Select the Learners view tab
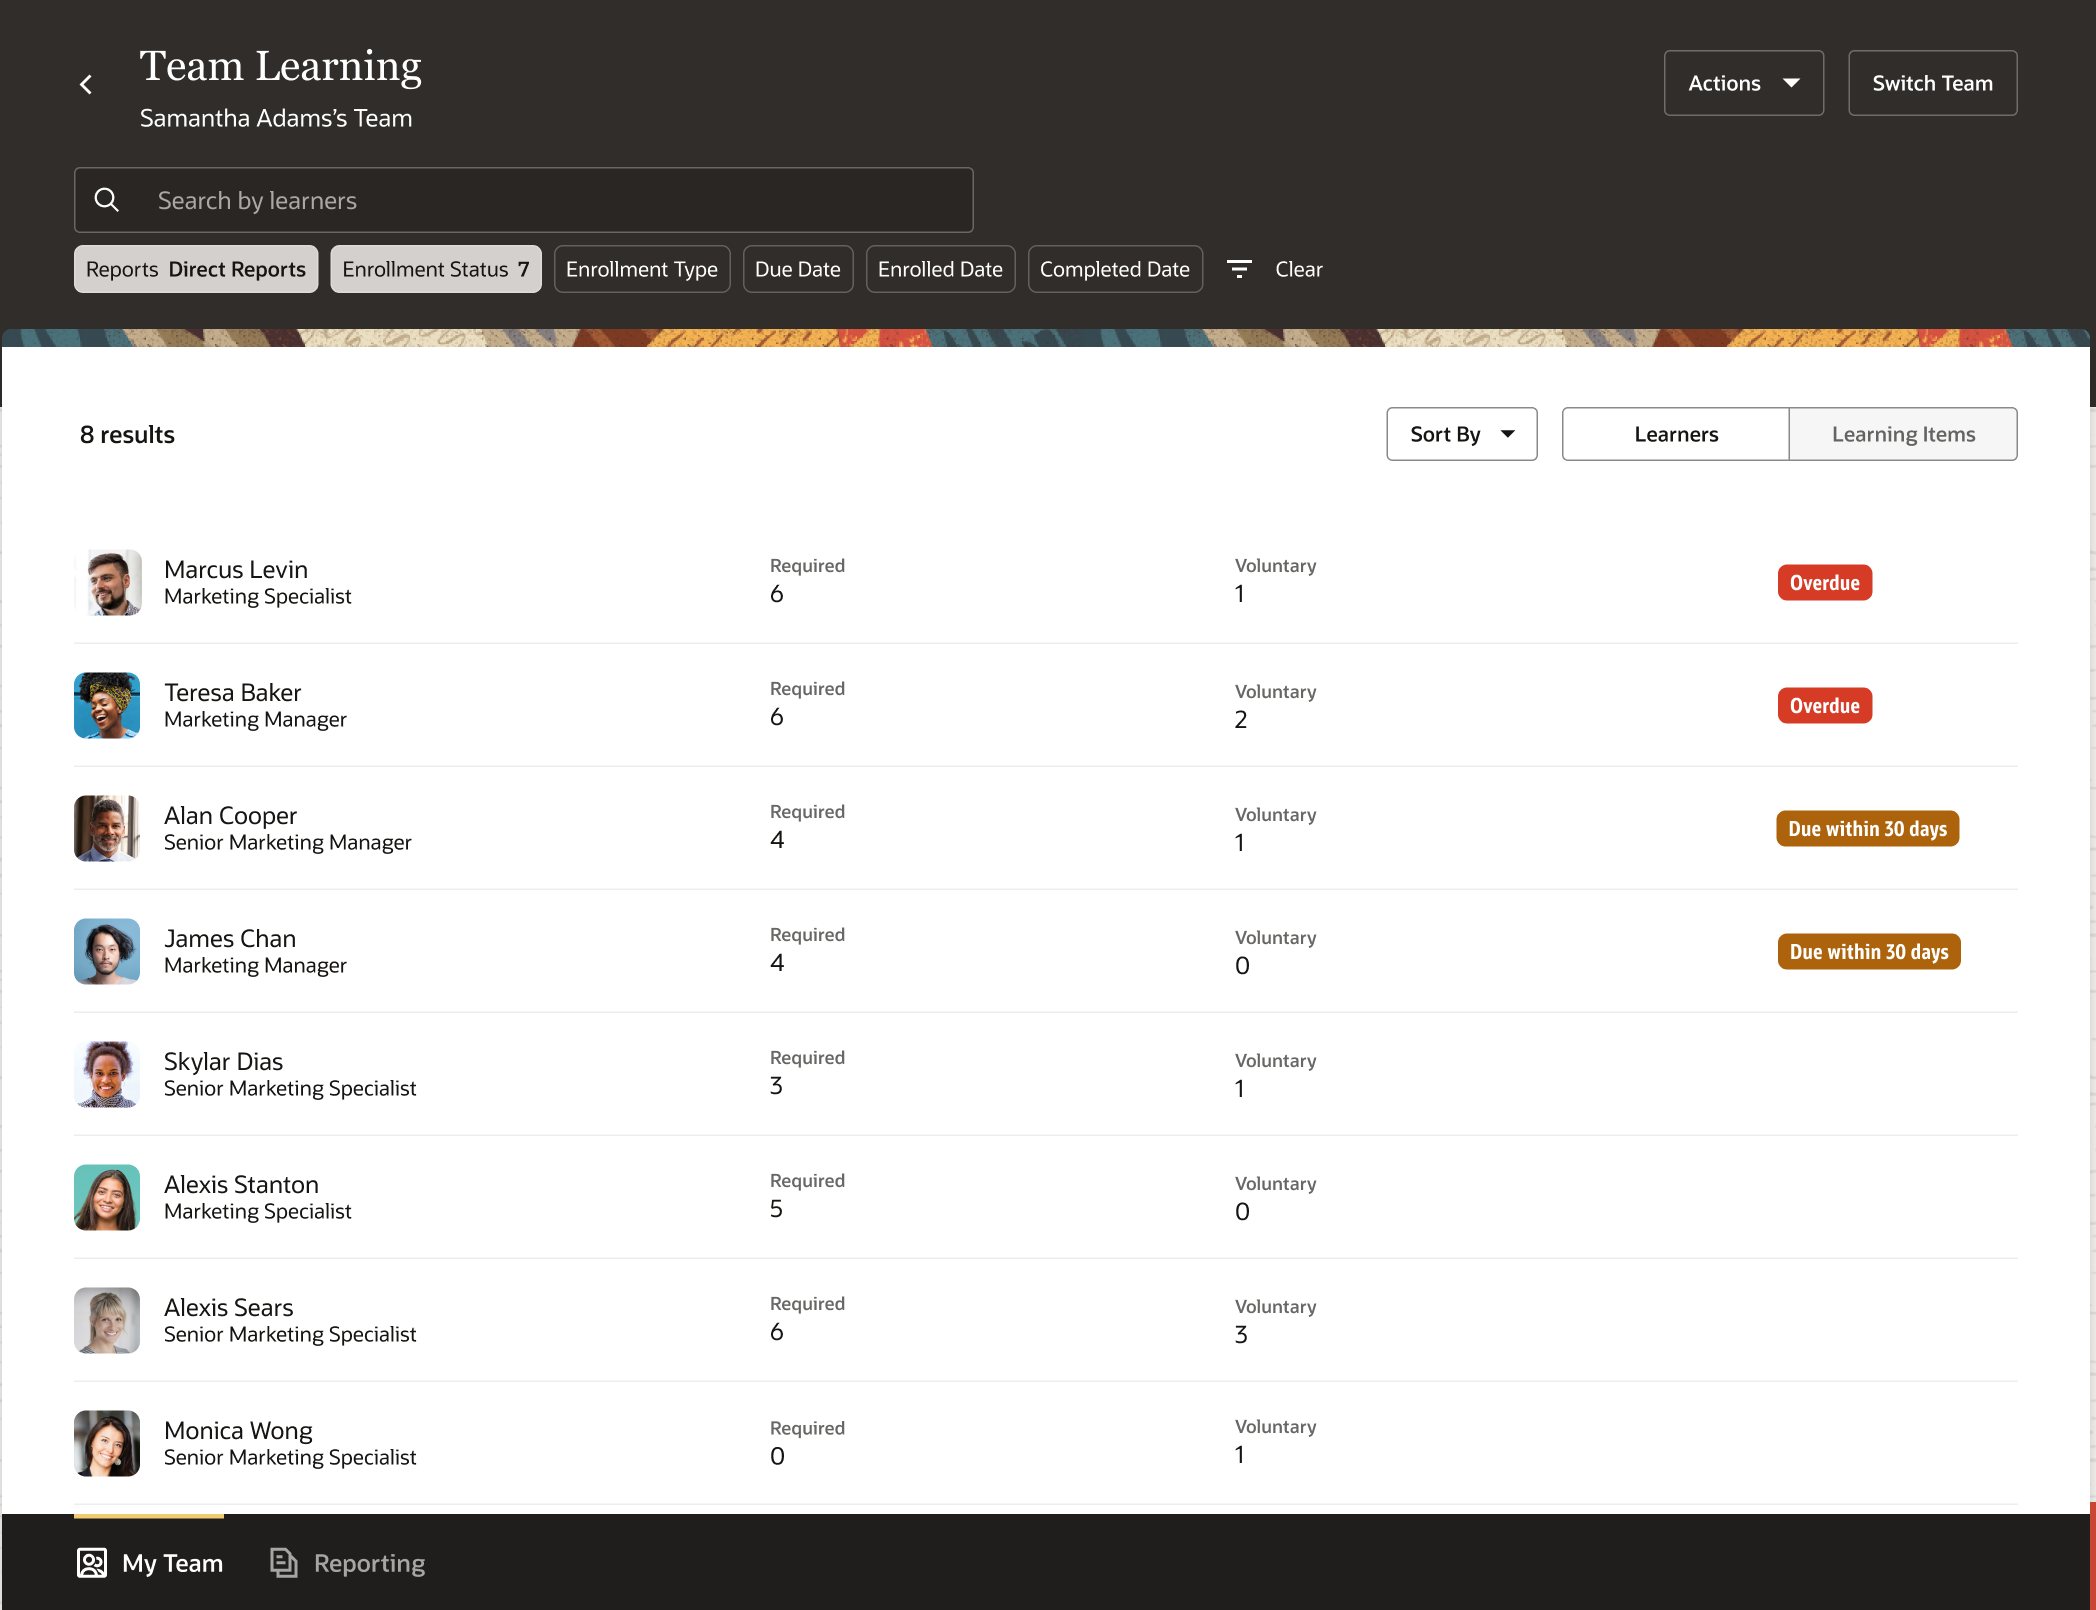 tap(1675, 434)
